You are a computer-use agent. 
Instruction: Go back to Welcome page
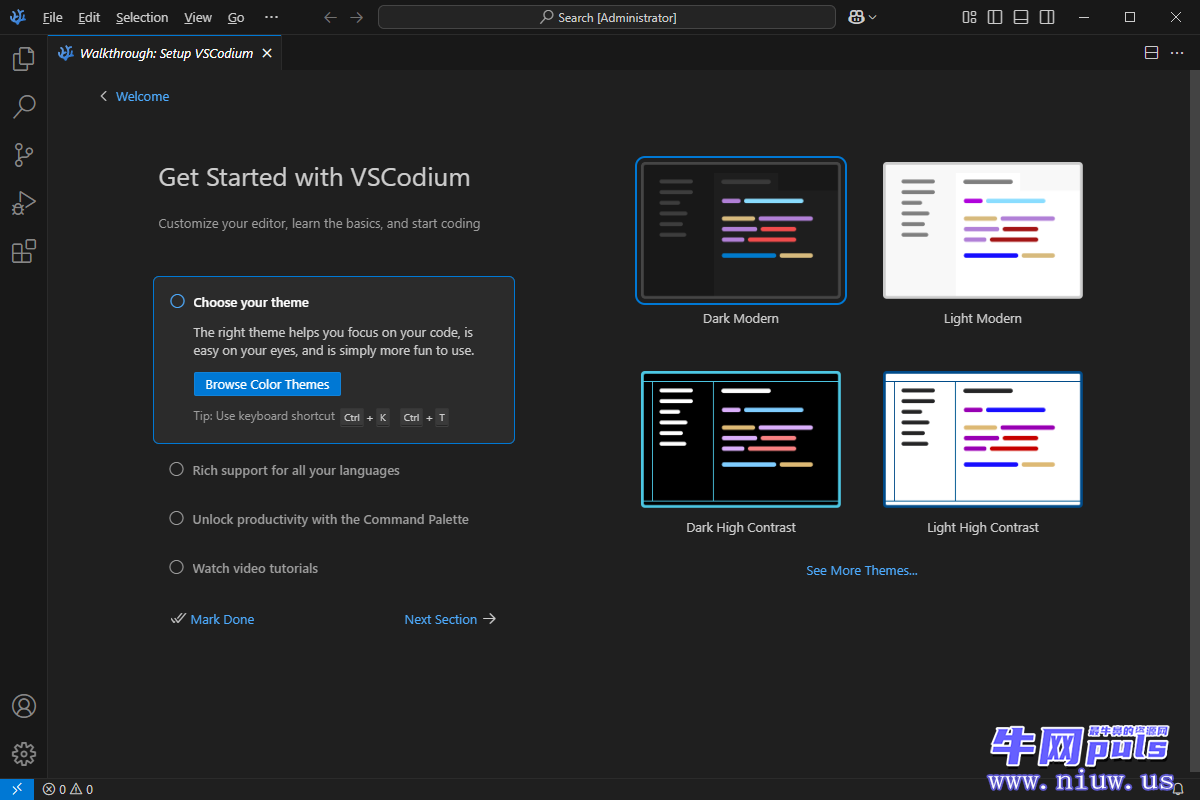point(134,96)
